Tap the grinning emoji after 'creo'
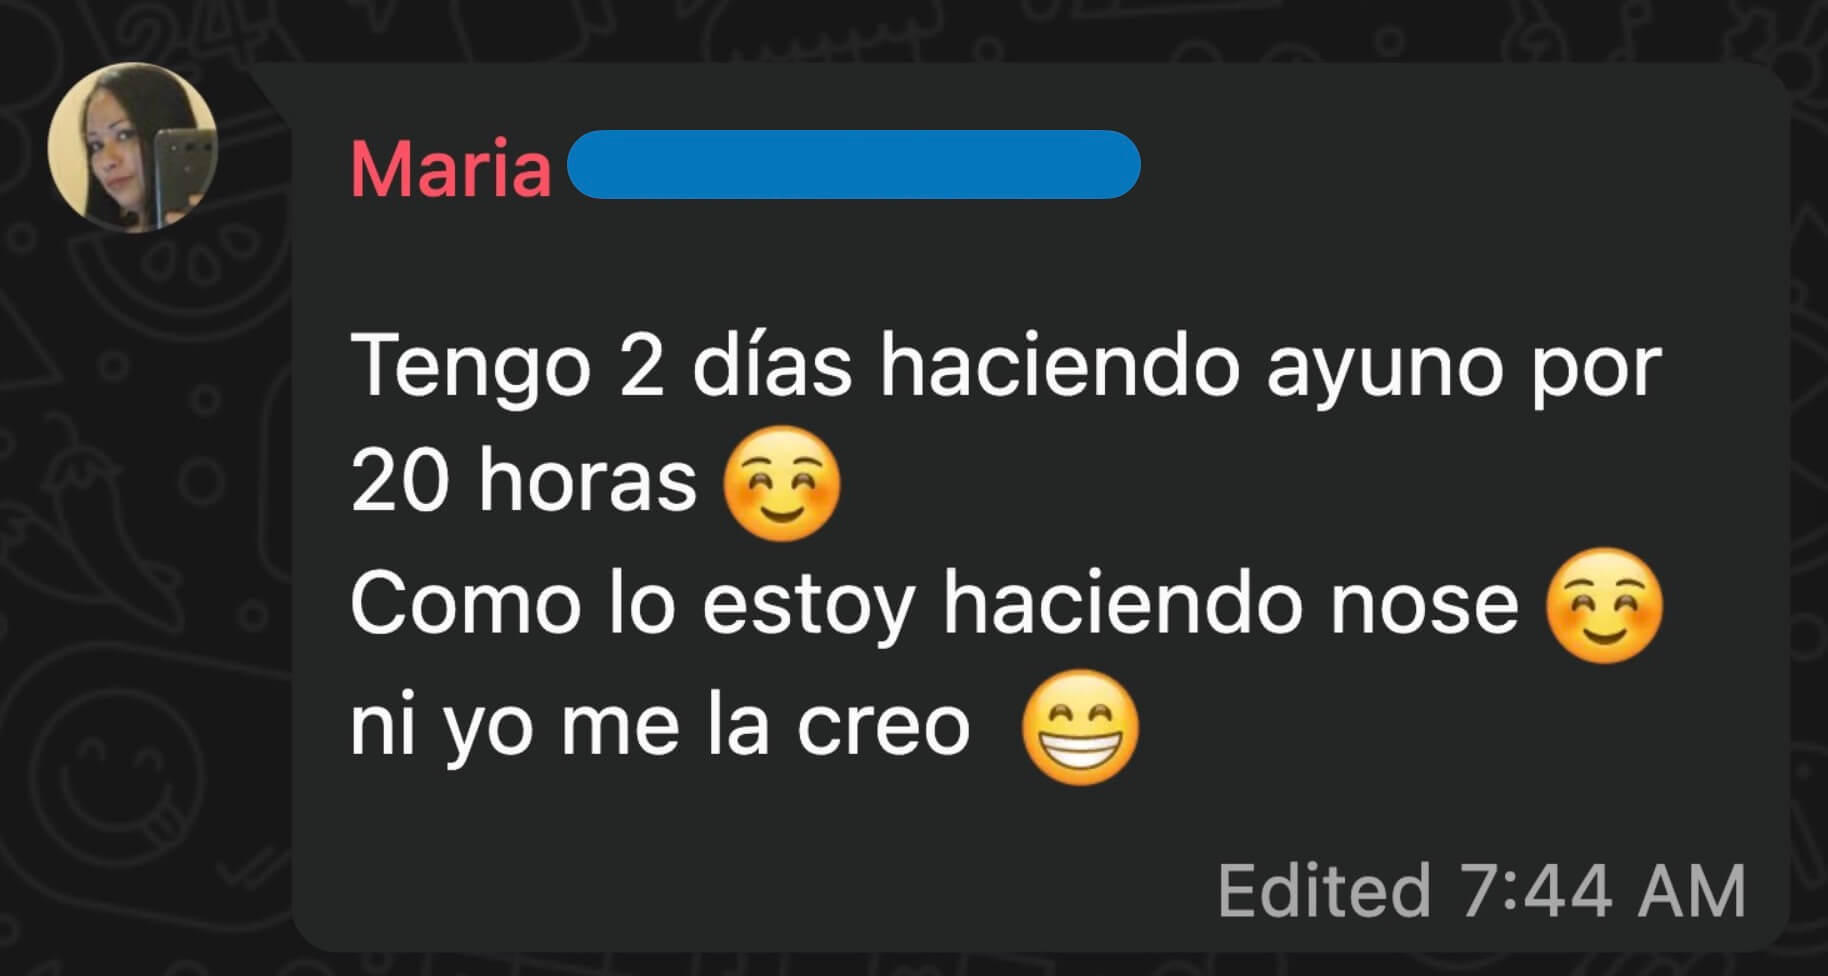 [x=1080, y=726]
